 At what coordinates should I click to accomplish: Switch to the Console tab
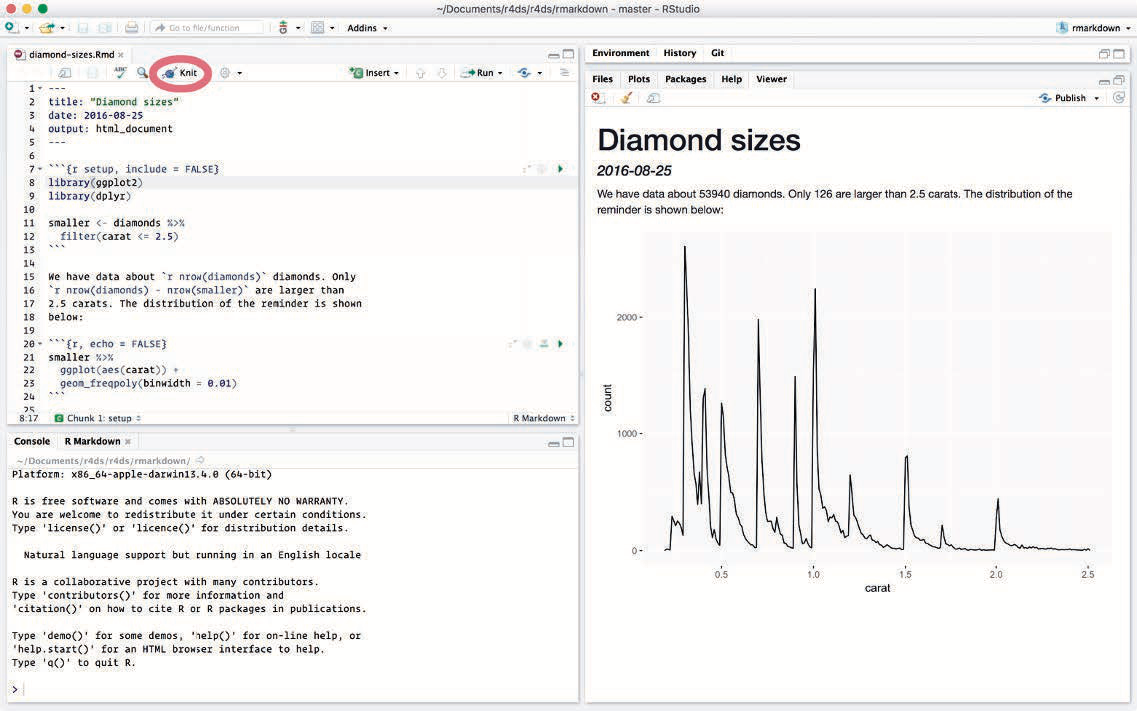(32, 441)
